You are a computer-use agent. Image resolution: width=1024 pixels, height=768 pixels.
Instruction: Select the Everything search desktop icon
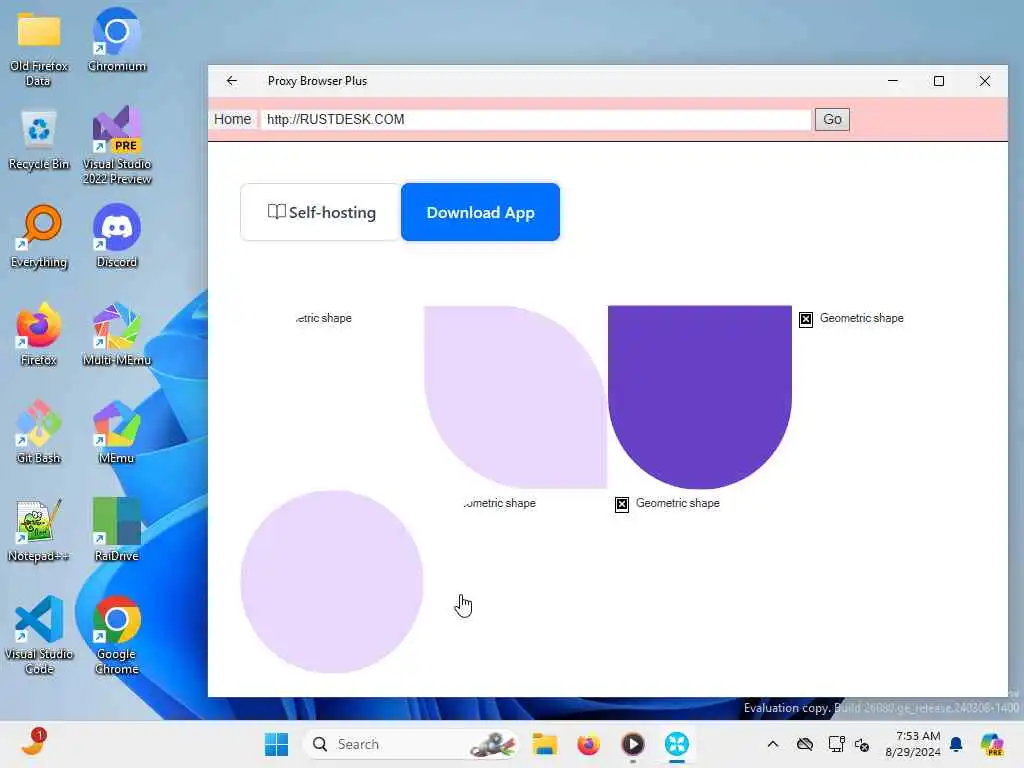click(39, 237)
